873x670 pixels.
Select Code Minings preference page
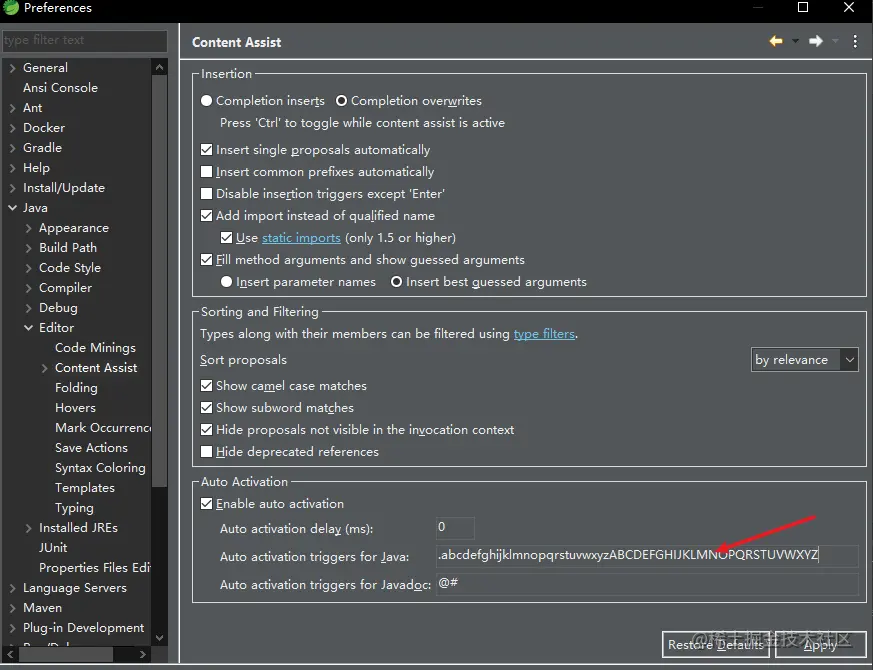(x=95, y=348)
